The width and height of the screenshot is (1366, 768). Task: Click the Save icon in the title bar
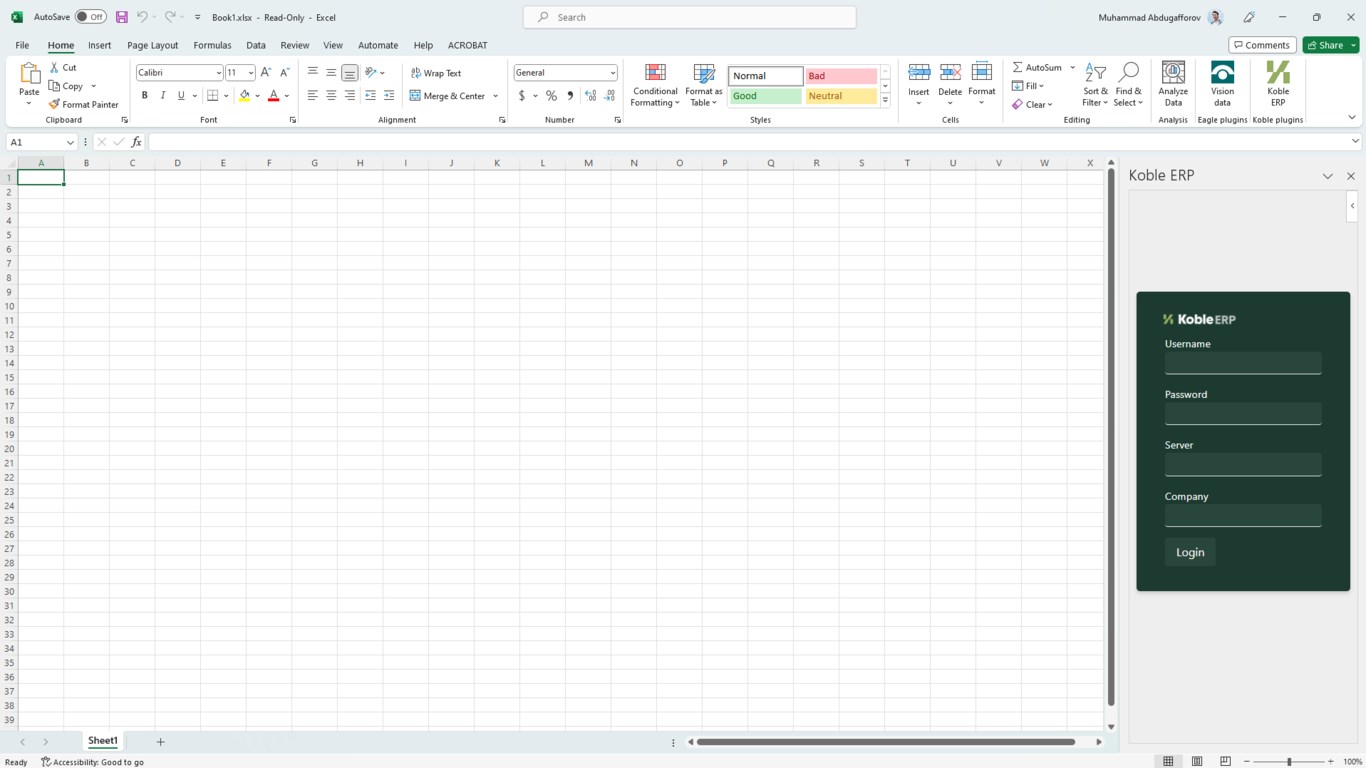pyautogui.click(x=121, y=17)
